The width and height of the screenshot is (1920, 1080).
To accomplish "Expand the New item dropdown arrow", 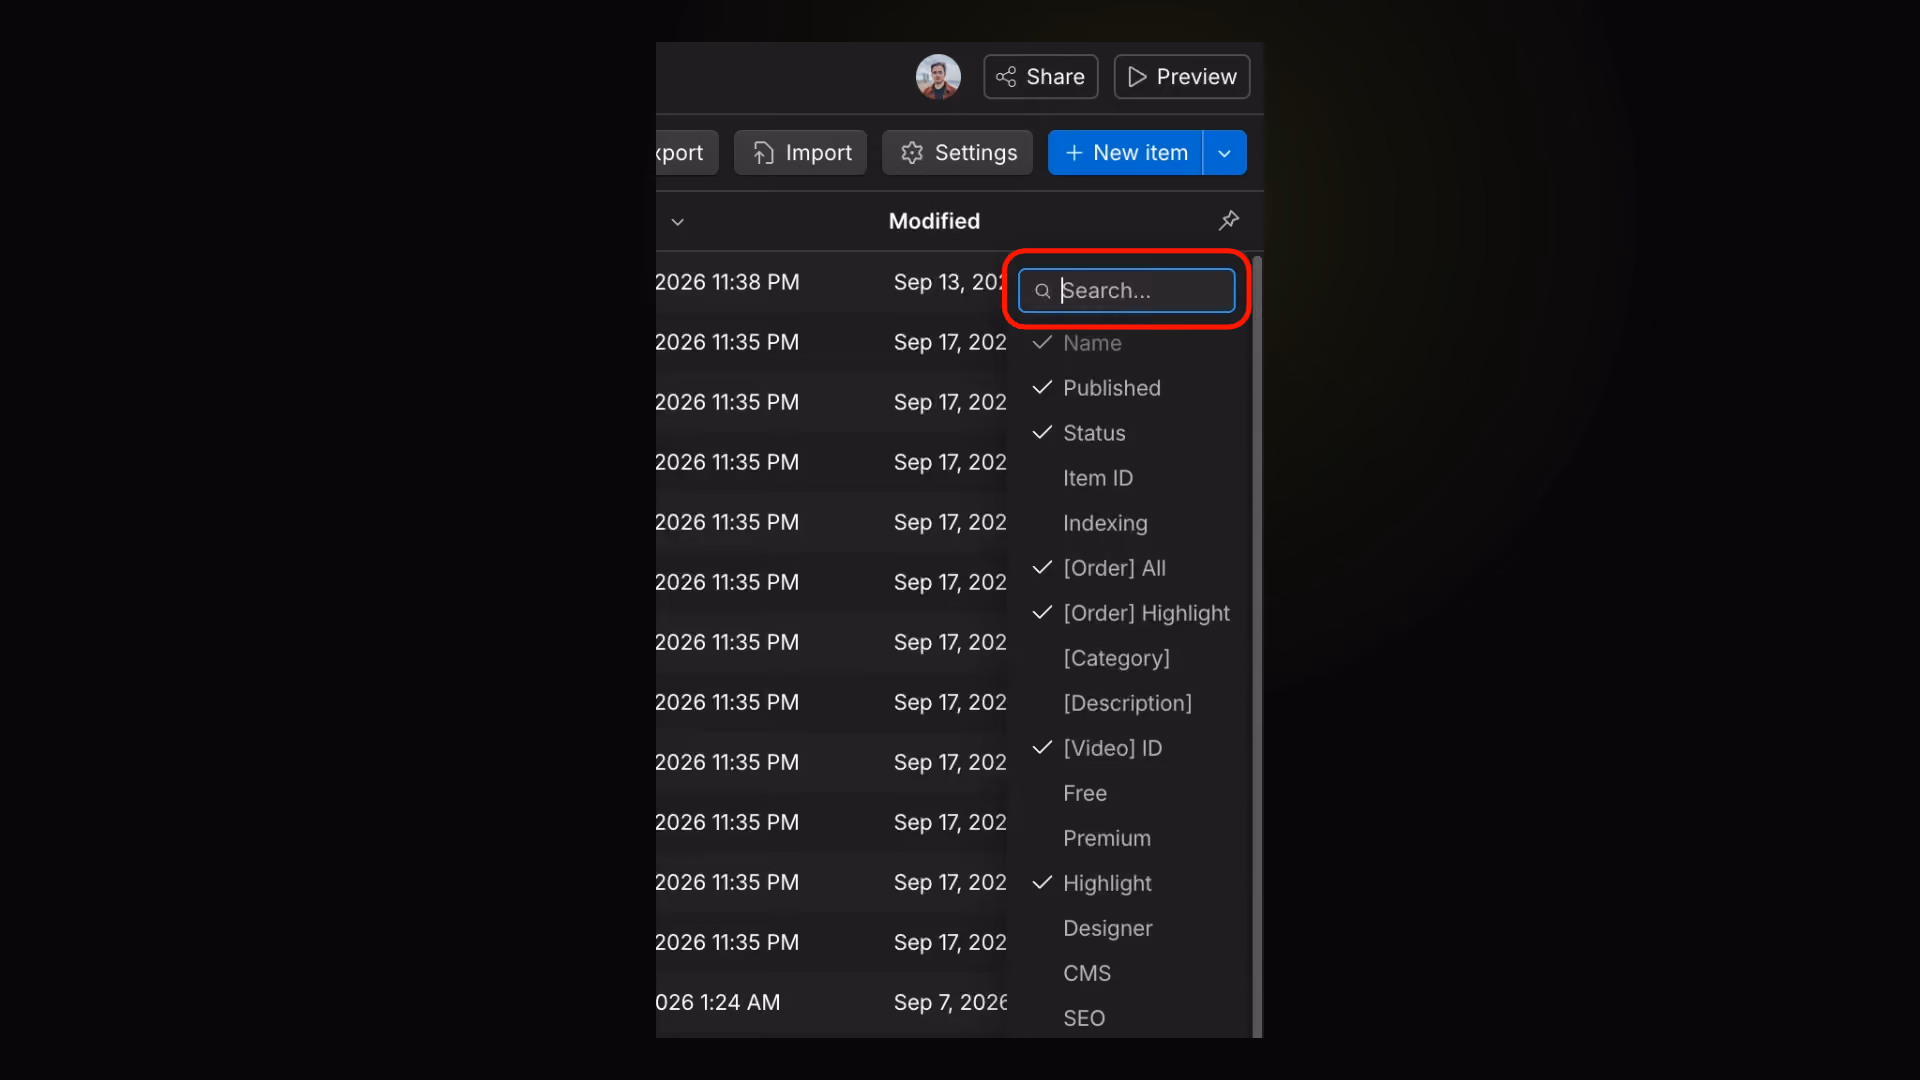I will point(1225,153).
